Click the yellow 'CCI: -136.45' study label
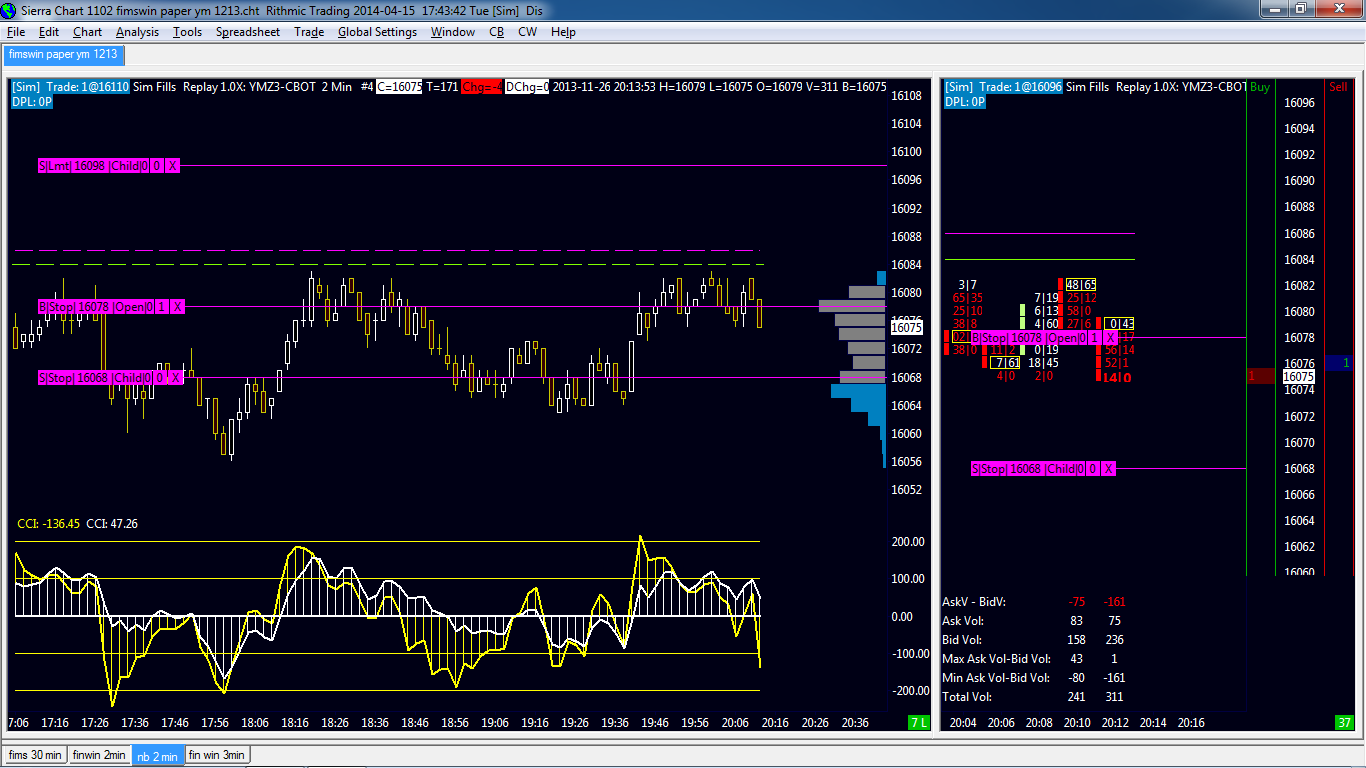Viewport: 1366px width, 768px height. pos(49,523)
